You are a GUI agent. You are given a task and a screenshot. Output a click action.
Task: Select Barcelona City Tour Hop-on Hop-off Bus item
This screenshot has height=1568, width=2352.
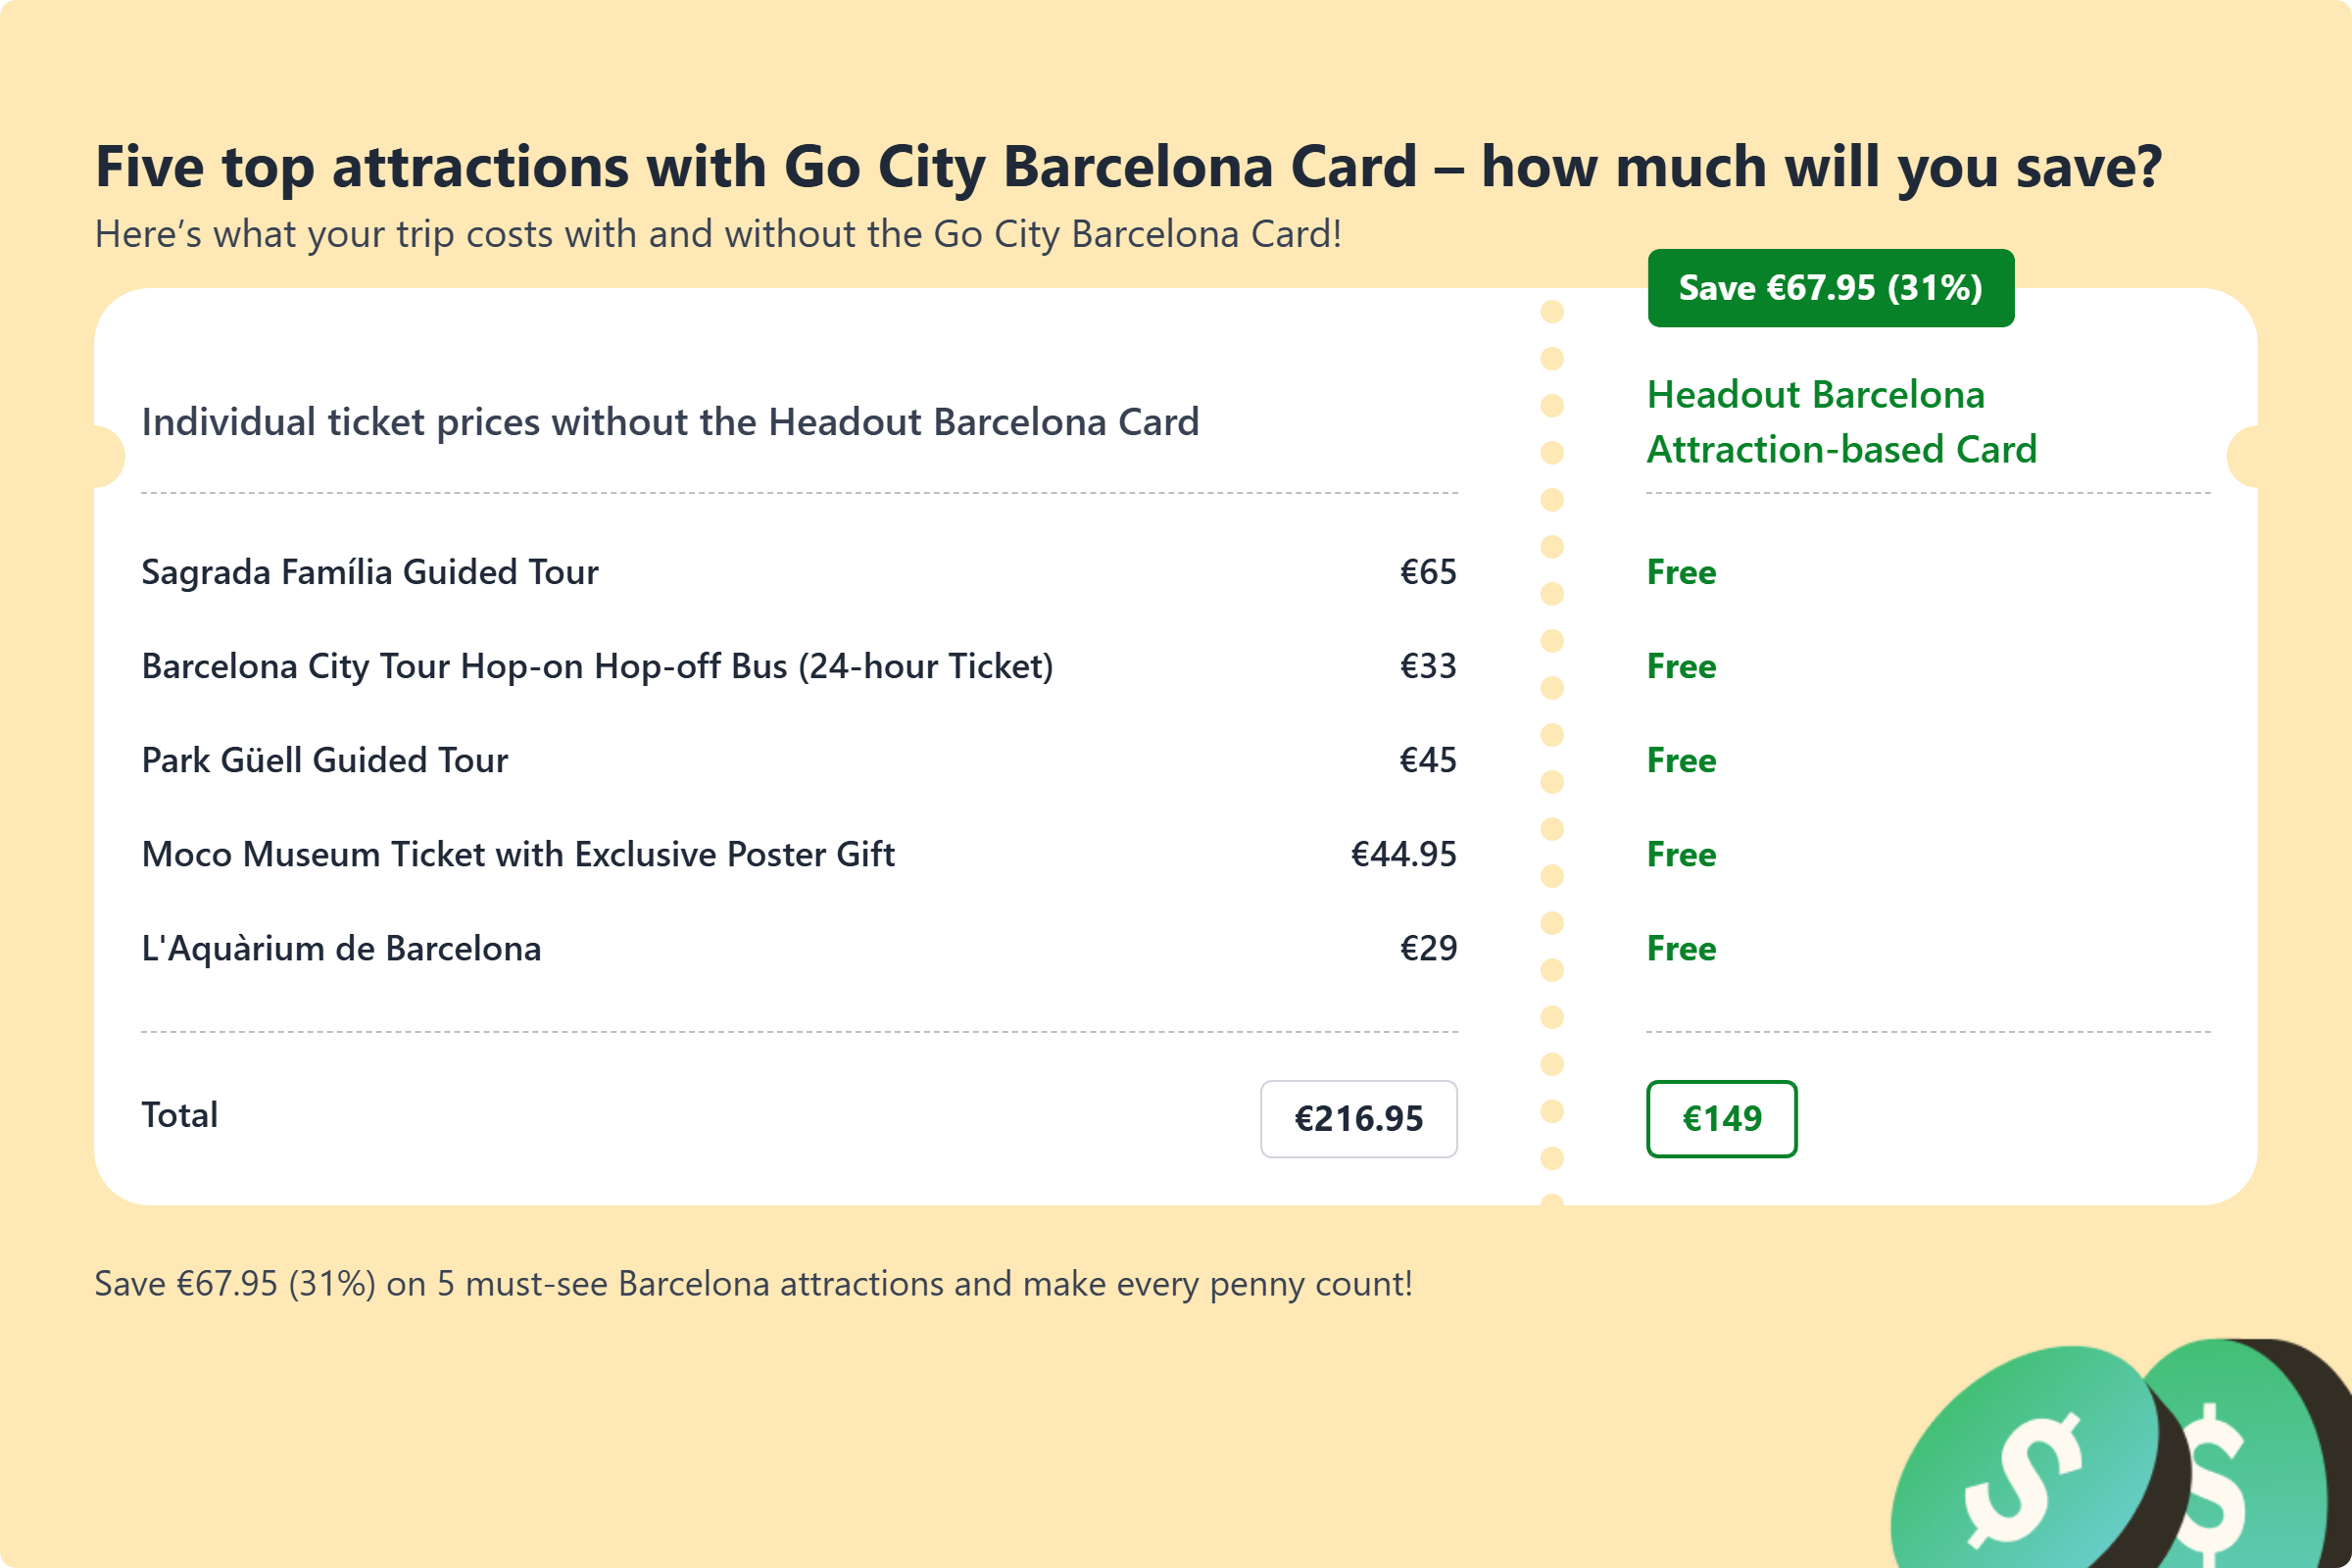[x=597, y=666]
